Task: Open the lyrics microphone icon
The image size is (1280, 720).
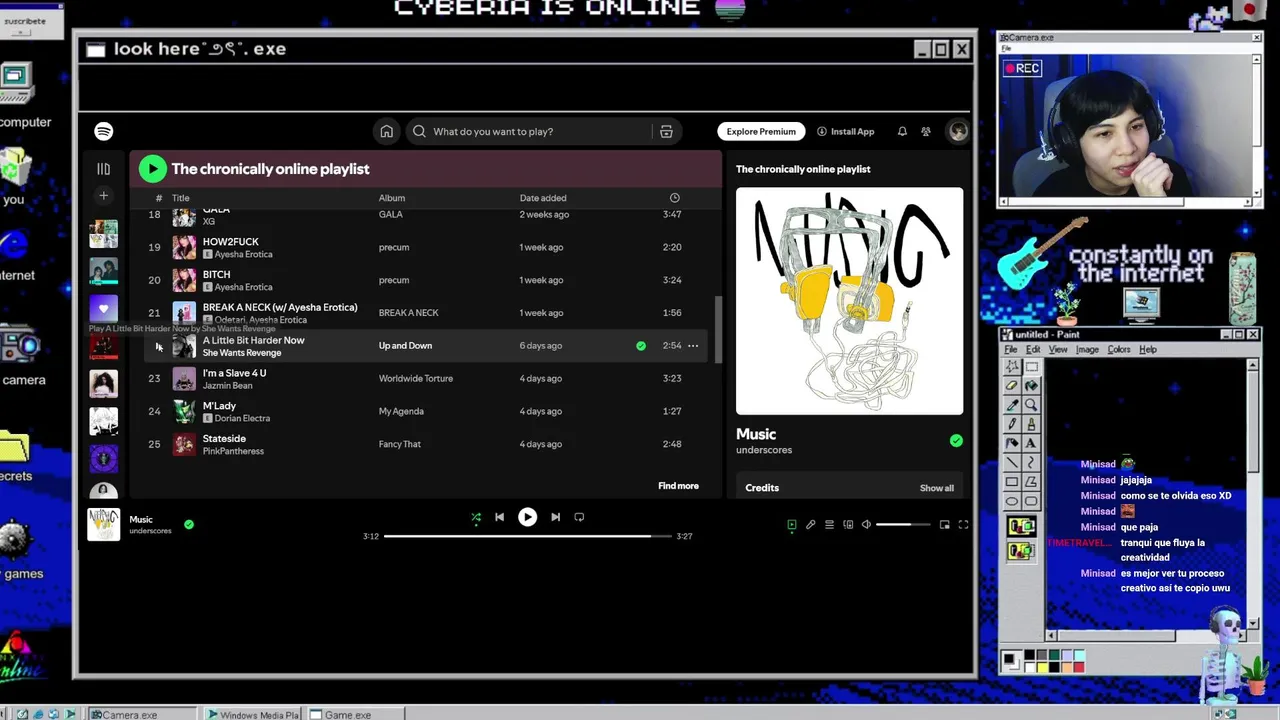Action: 811,524
